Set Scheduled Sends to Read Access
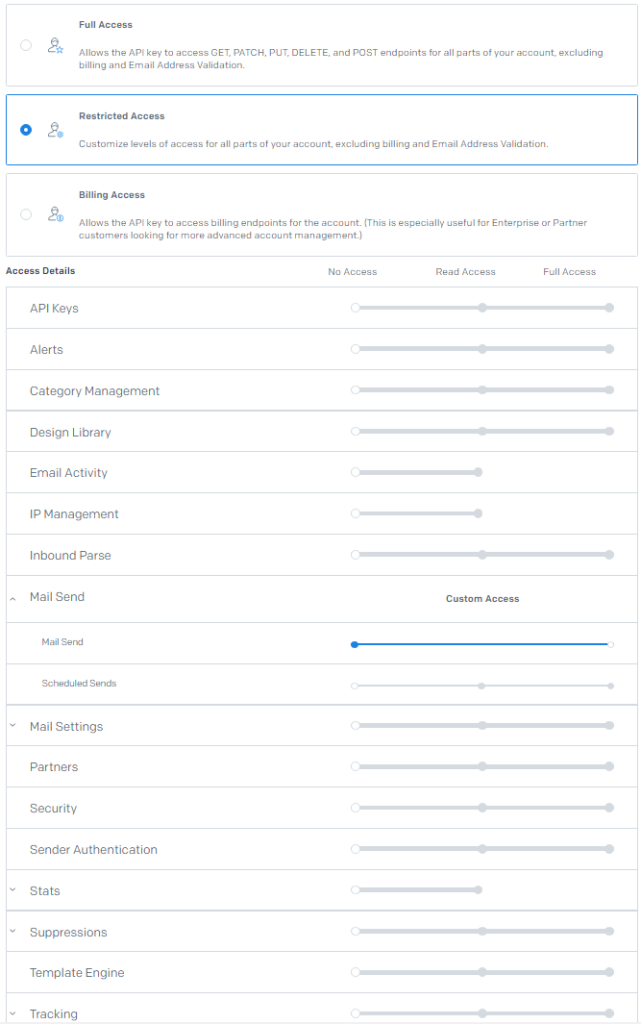Screen dimensions: 641x1024 (x=482, y=686)
